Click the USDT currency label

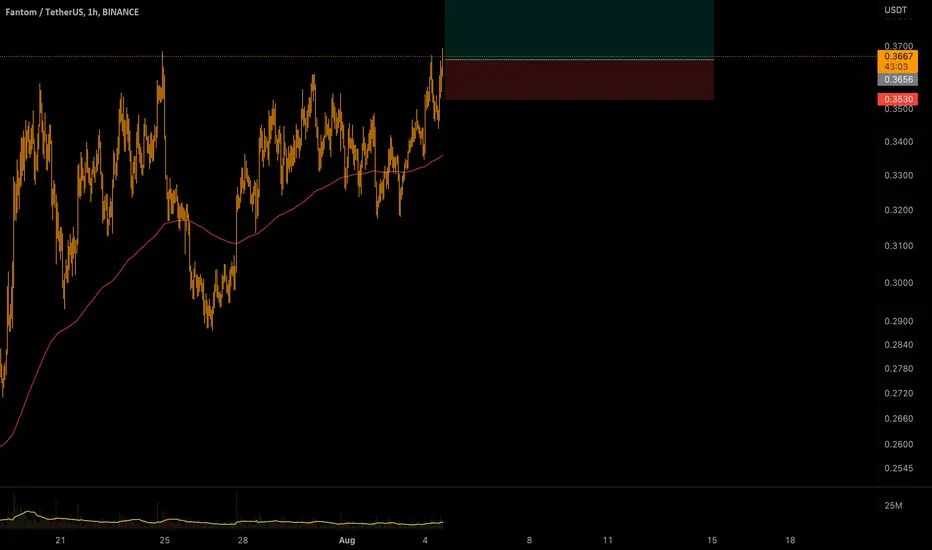(x=895, y=10)
